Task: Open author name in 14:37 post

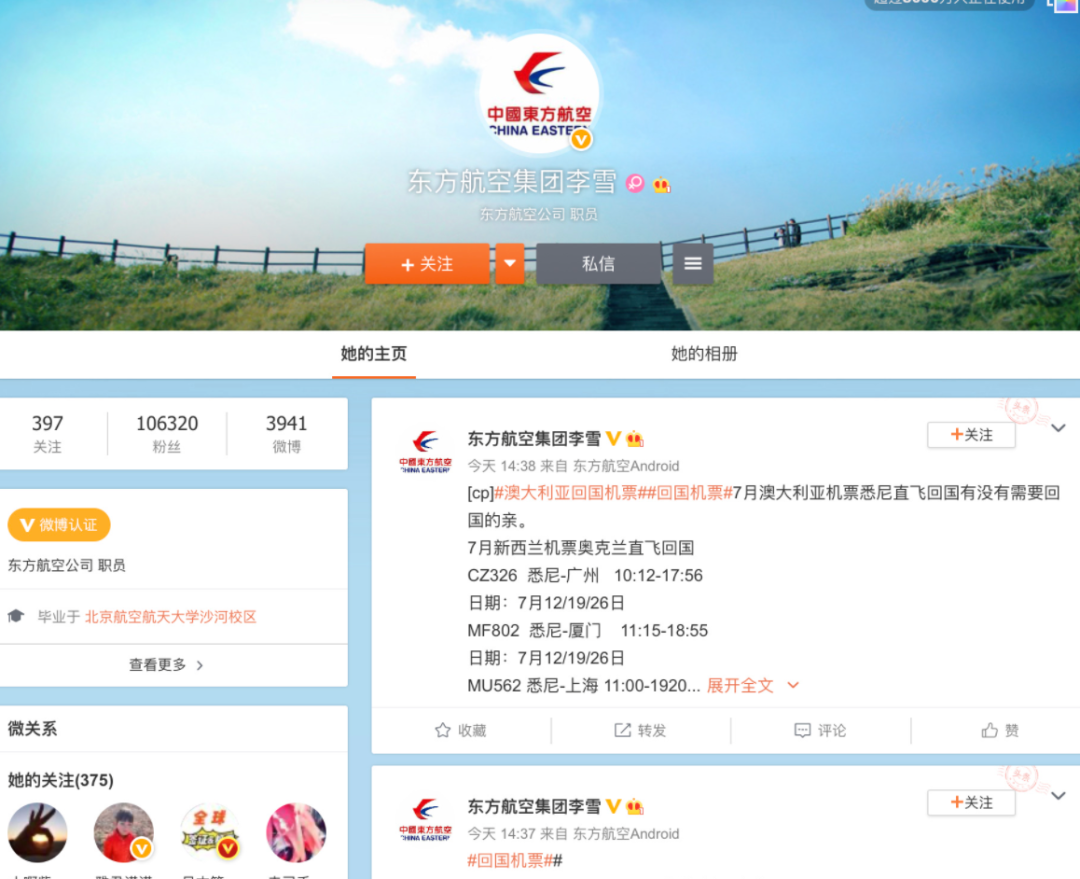Action: tap(534, 807)
